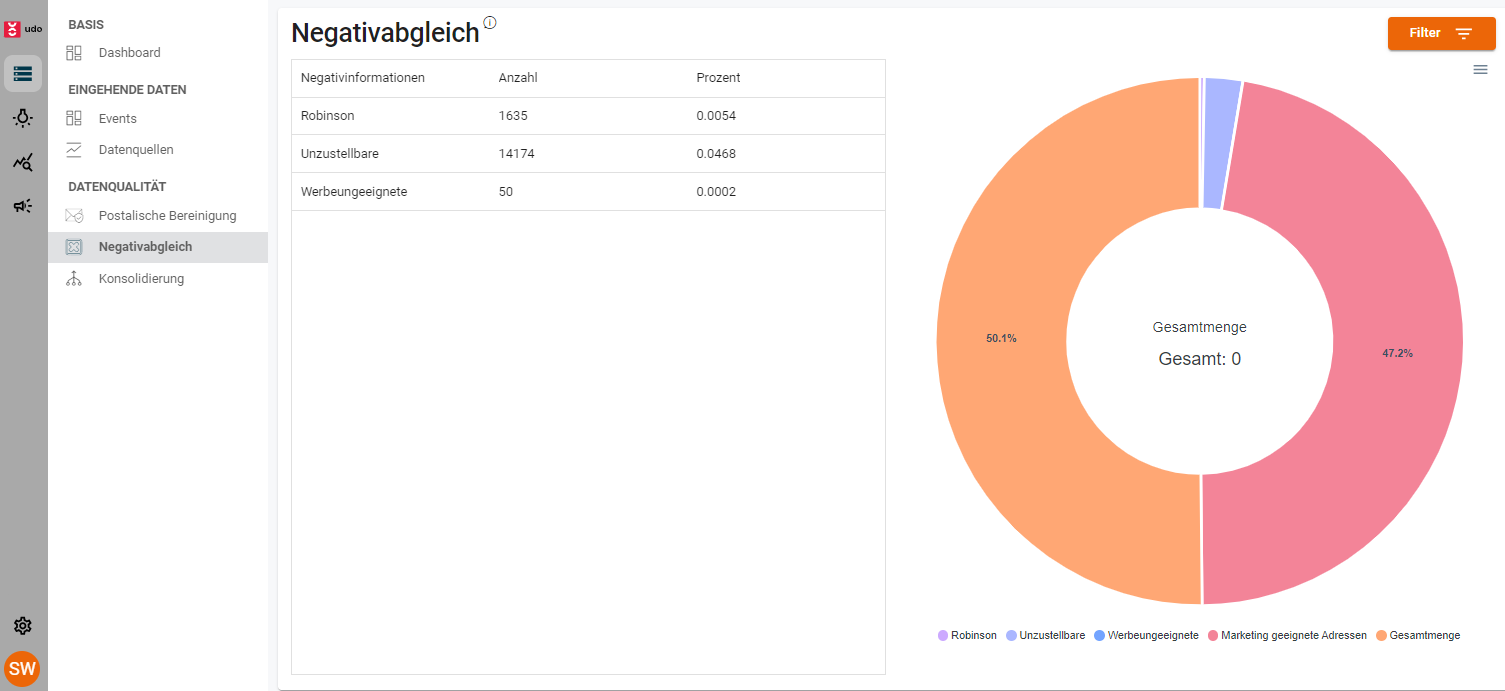Image resolution: width=1505 pixels, height=691 pixels.
Task: Open chart hamburger export menu
Action: pyautogui.click(x=1480, y=69)
